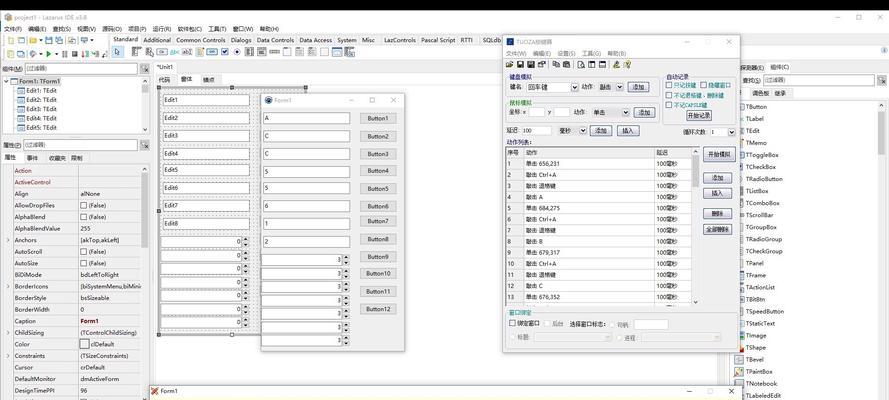Open the dropdown arrow beside the Run button
Screen dimensions: 889x400
(57, 54)
